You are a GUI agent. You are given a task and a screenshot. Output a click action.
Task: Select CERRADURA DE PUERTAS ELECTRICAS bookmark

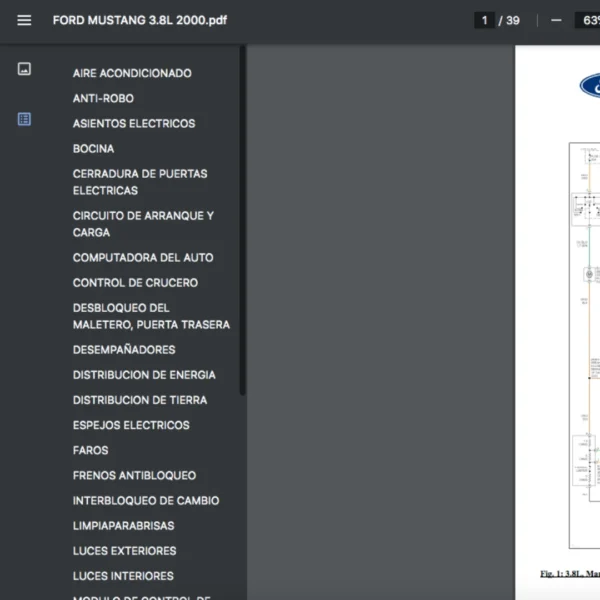pos(140,182)
